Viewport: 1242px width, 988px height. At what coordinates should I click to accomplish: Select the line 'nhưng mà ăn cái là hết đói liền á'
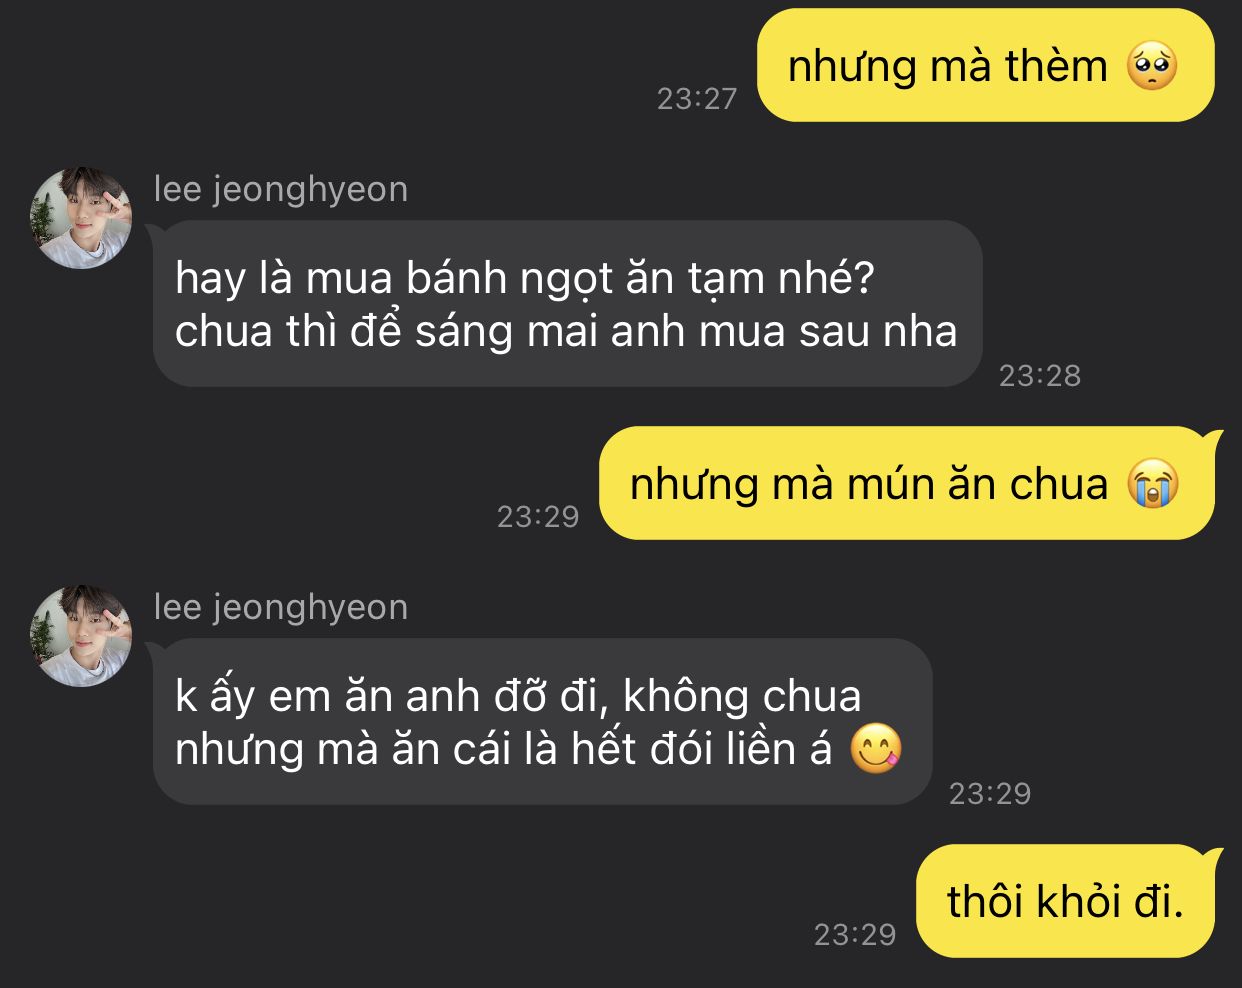pos(504,749)
